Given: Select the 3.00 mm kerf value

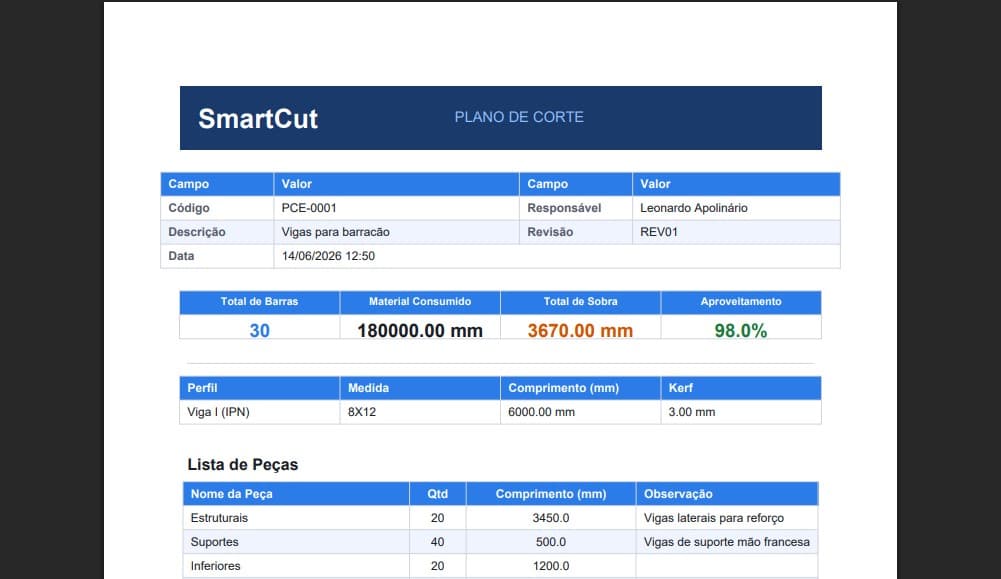Looking at the screenshot, I should pyautogui.click(x=691, y=412).
